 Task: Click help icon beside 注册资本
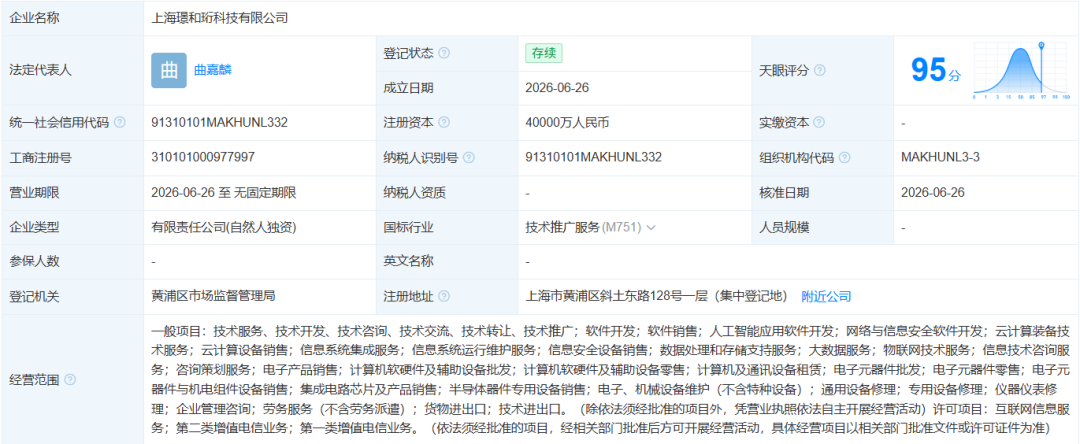tap(444, 123)
